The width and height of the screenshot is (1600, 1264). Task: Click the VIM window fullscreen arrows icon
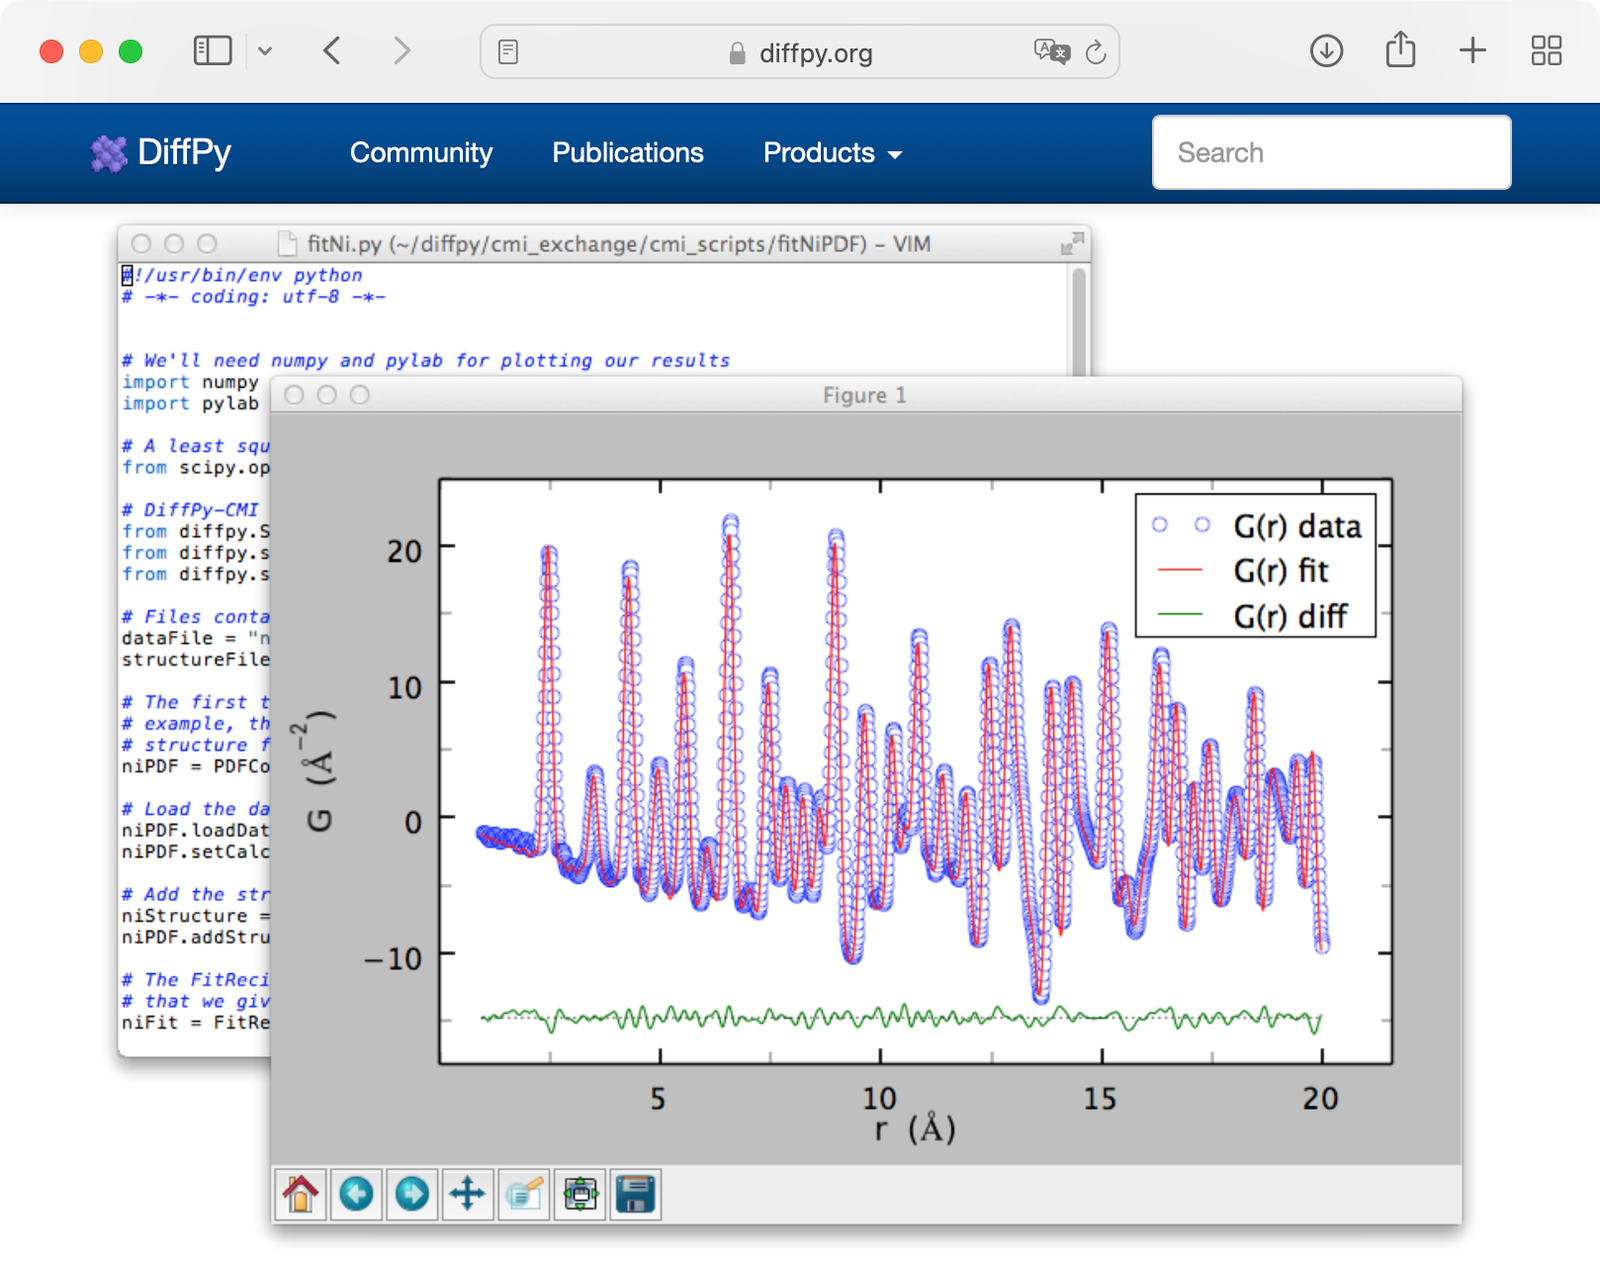point(1072,243)
